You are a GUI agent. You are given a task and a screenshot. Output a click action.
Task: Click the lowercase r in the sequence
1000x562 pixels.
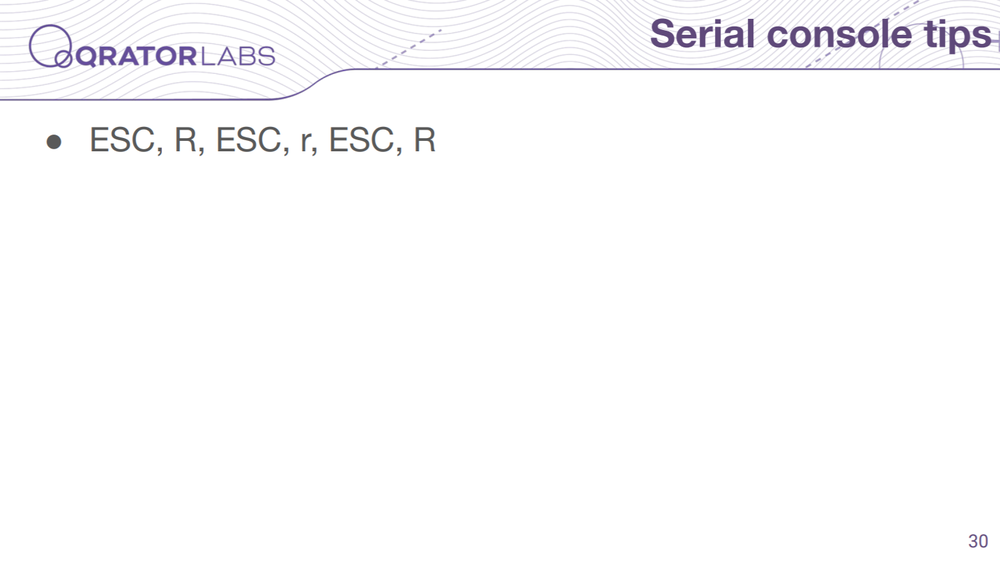(x=305, y=143)
